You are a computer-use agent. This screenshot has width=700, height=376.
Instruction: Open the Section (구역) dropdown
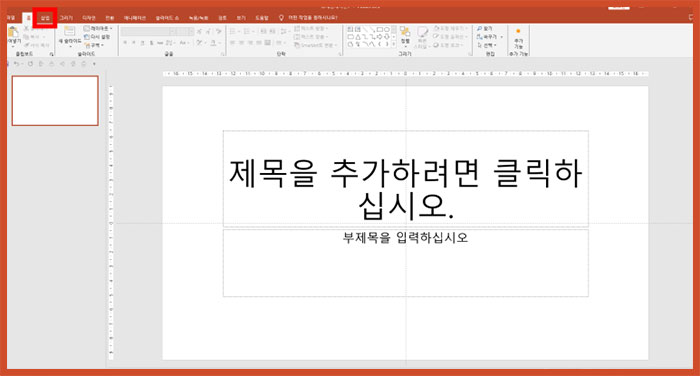pyautogui.click(x=94, y=45)
